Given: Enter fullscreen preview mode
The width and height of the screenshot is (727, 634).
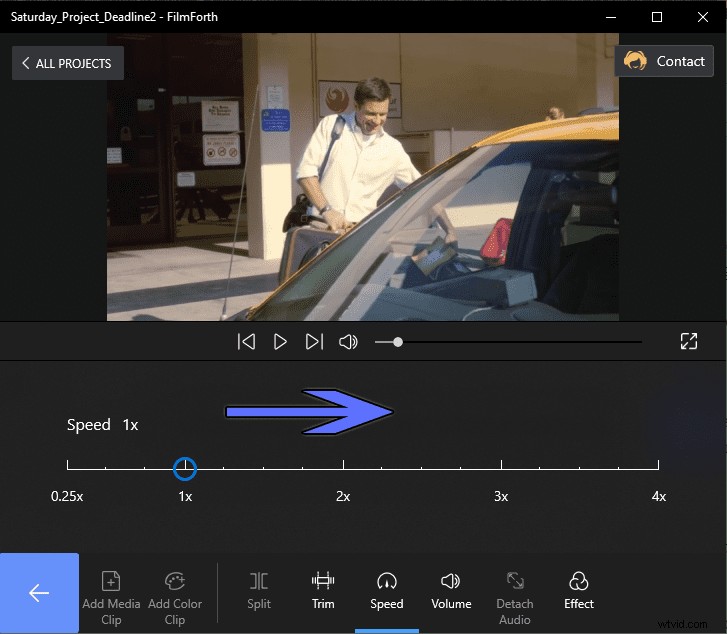Looking at the screenshot, I should click(689, 341).
